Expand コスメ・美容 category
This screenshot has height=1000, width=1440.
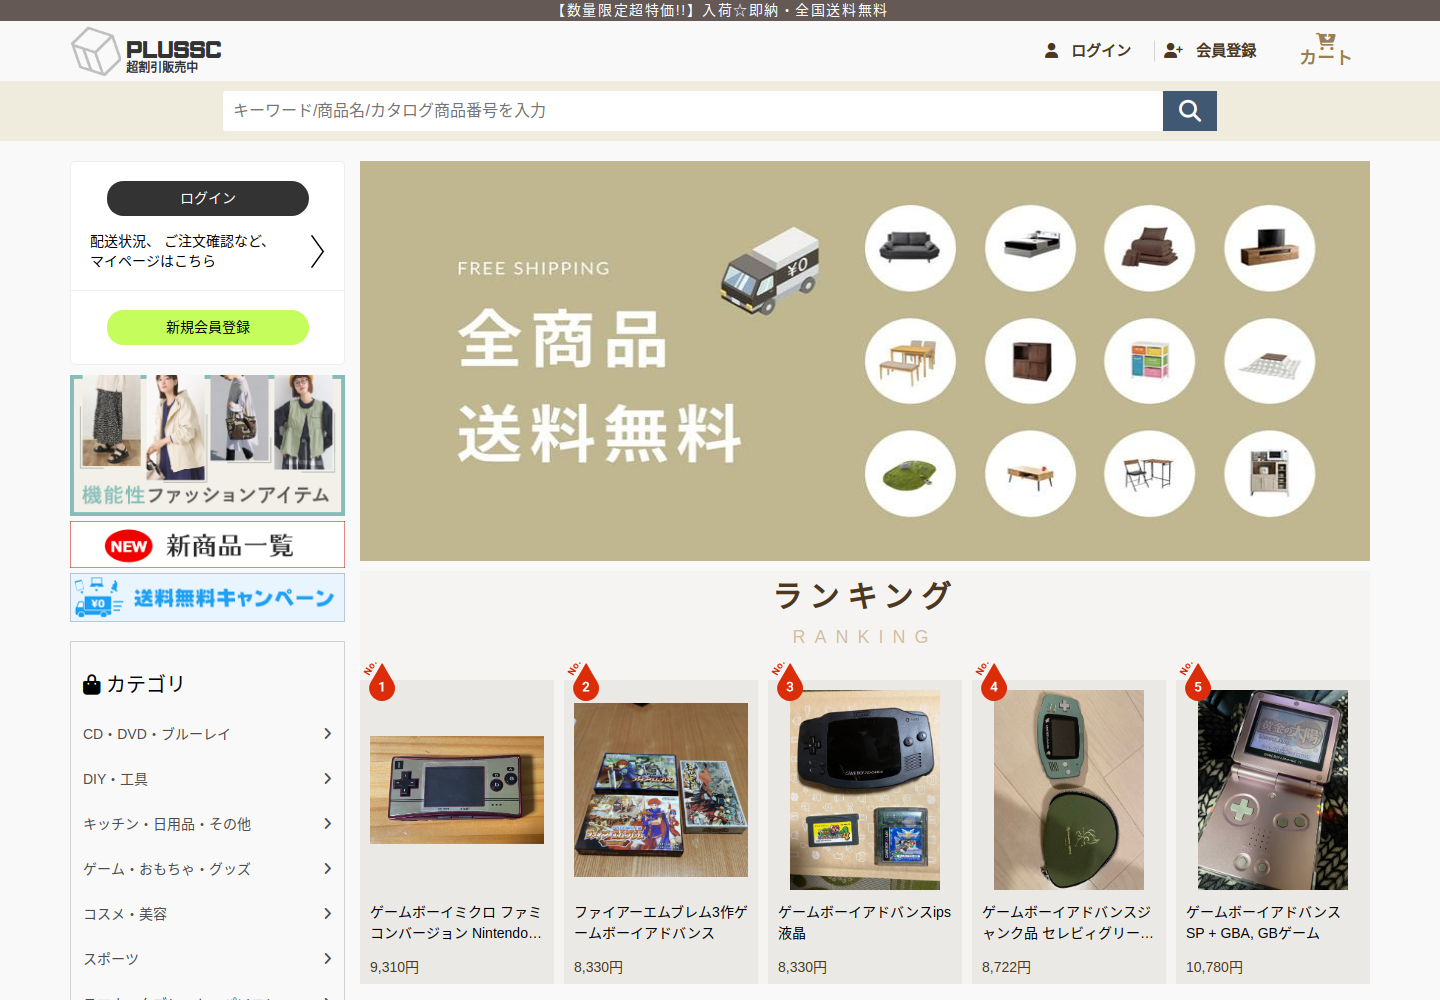click(207, 914)
